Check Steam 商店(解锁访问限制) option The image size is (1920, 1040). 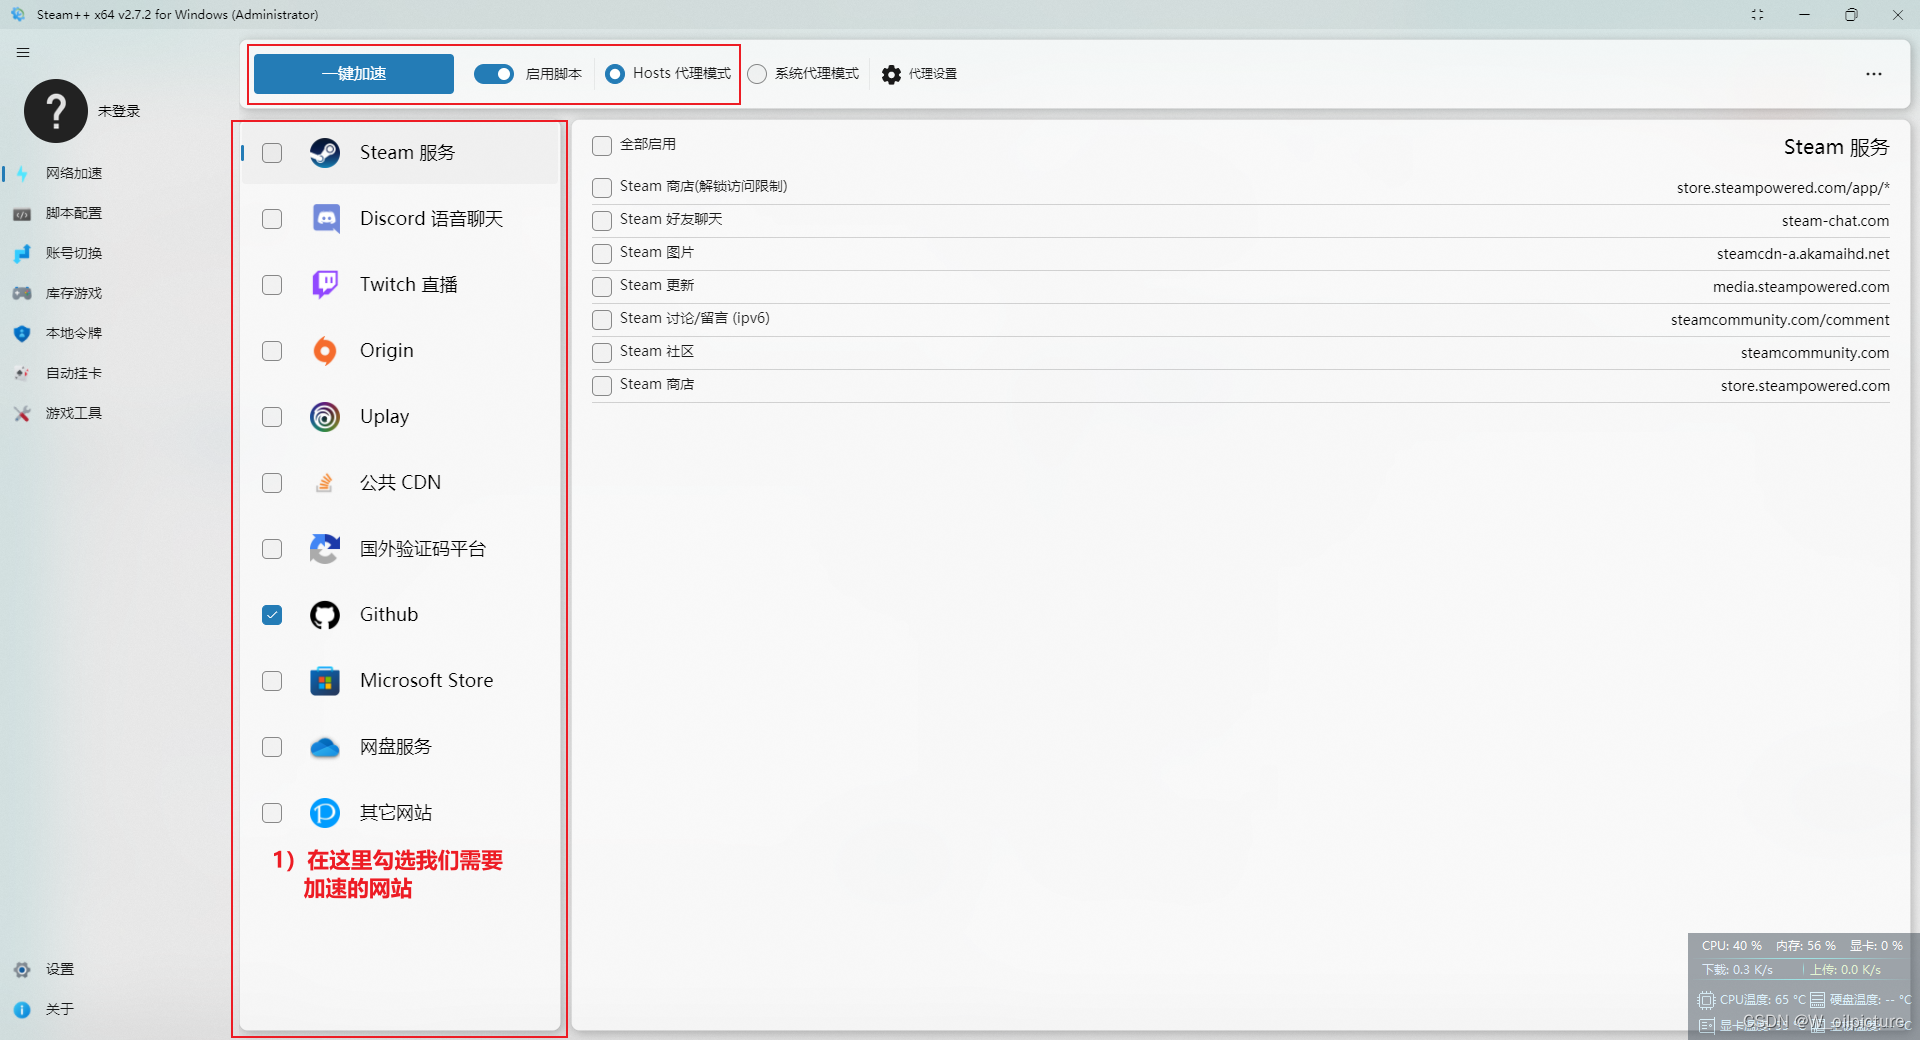pyautogui.click(x=602, y=188)
